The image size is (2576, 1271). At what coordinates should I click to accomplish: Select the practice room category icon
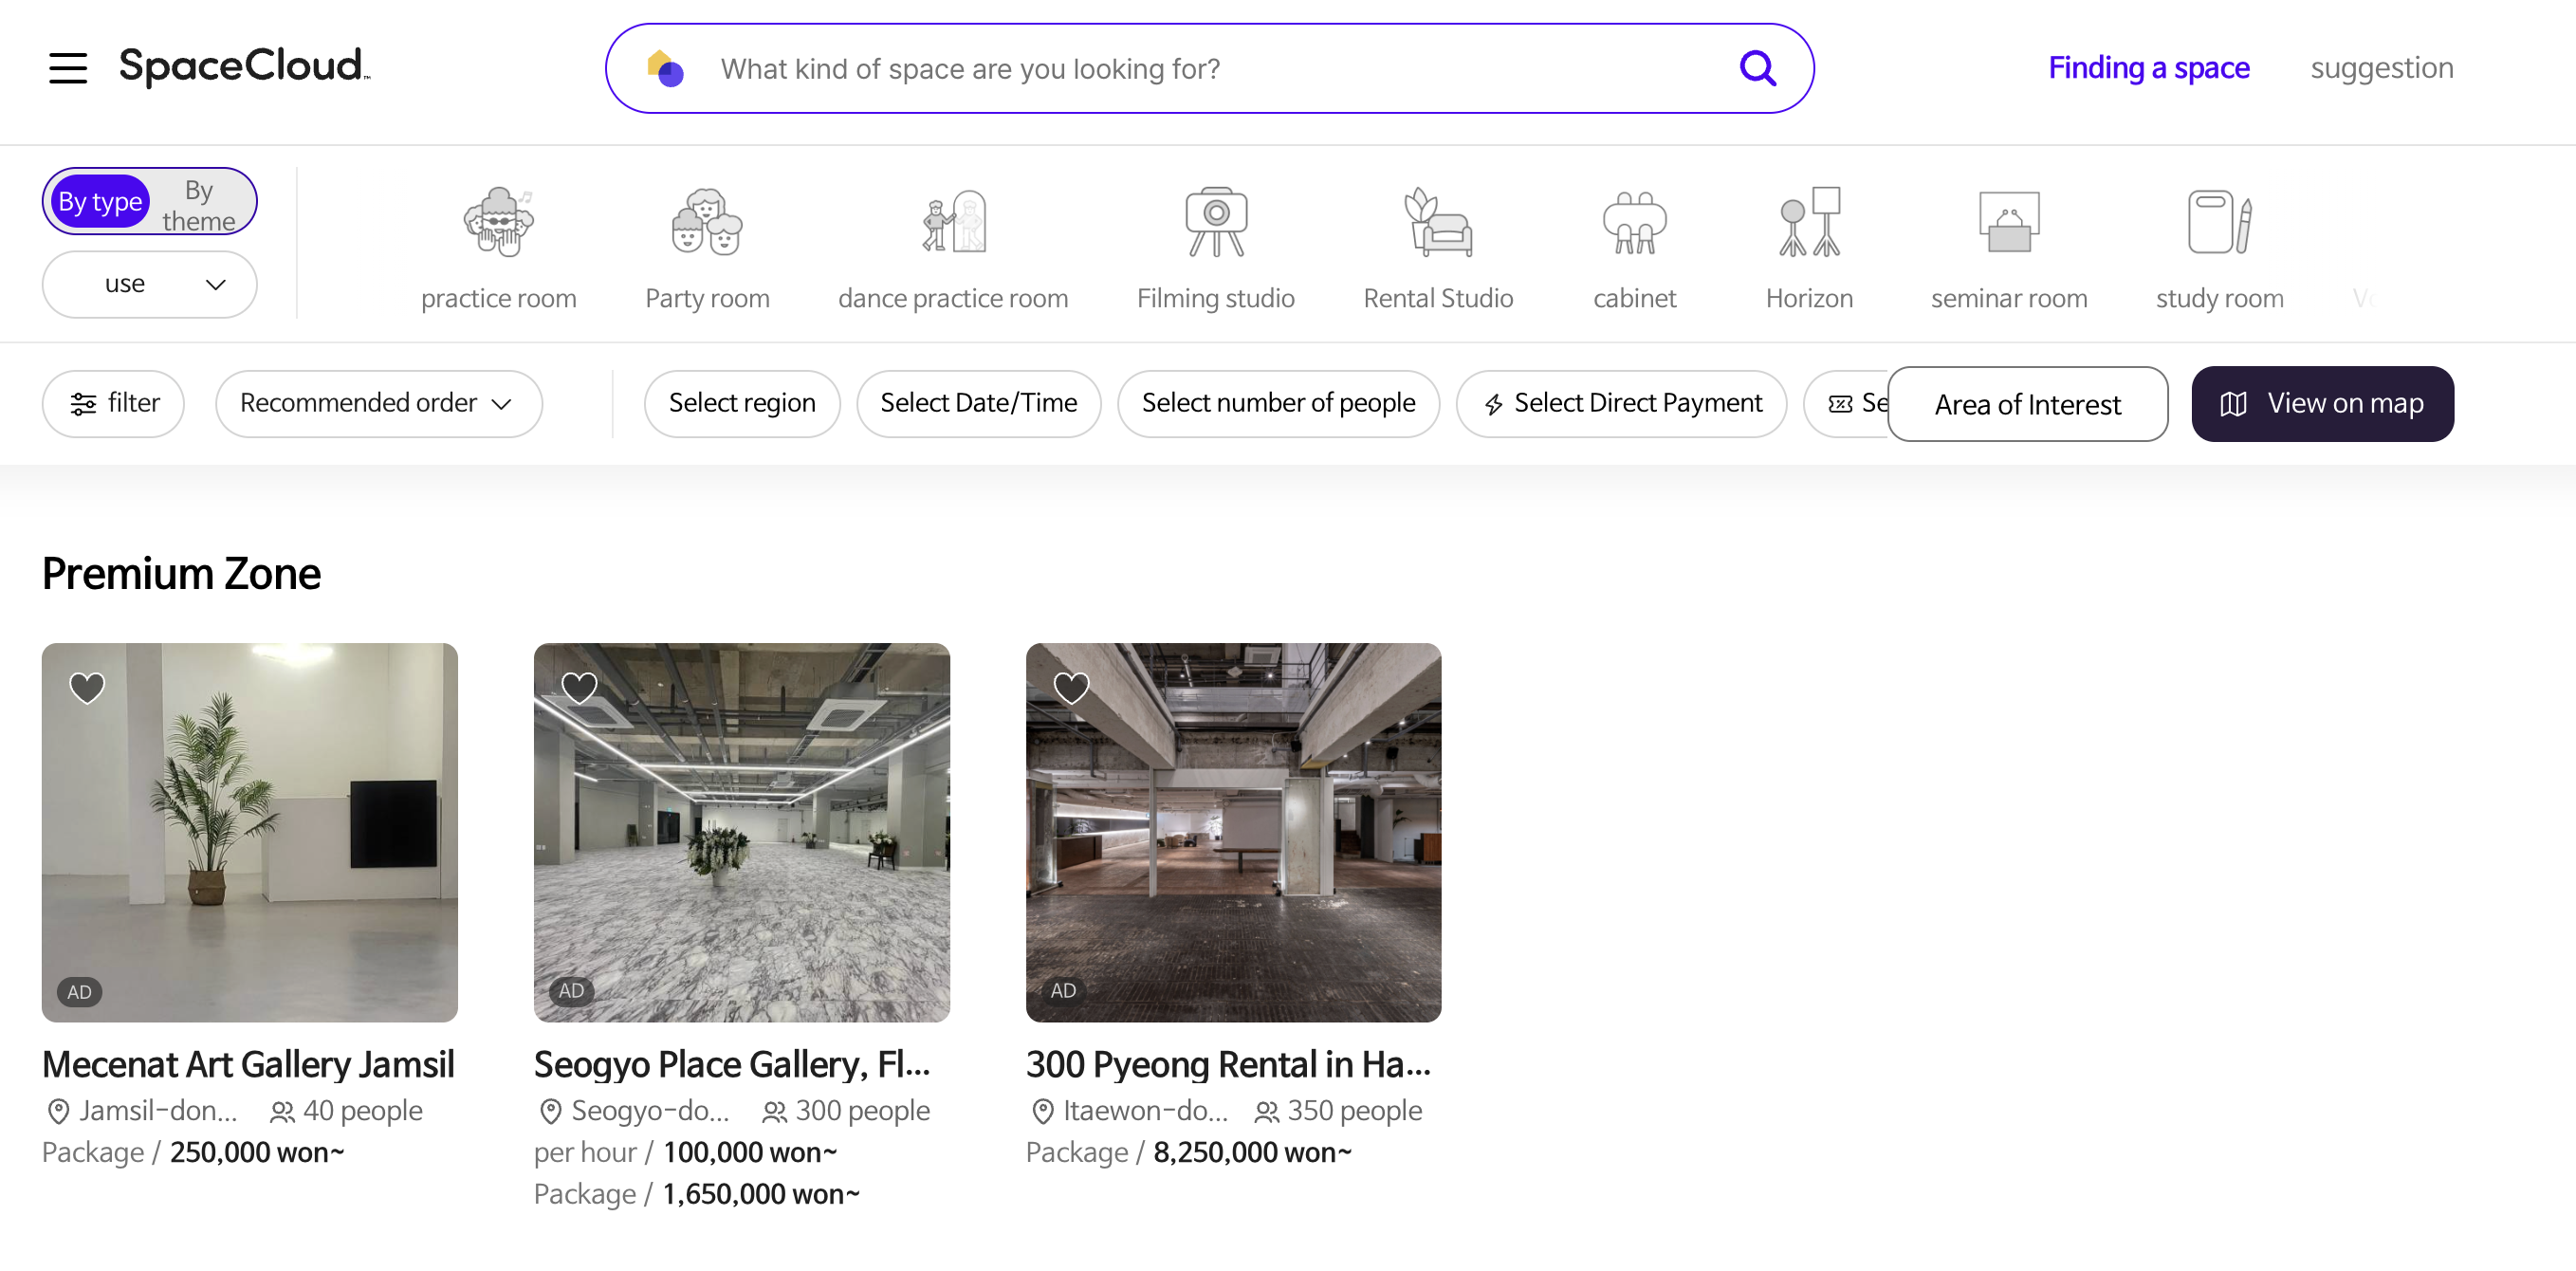498,222
